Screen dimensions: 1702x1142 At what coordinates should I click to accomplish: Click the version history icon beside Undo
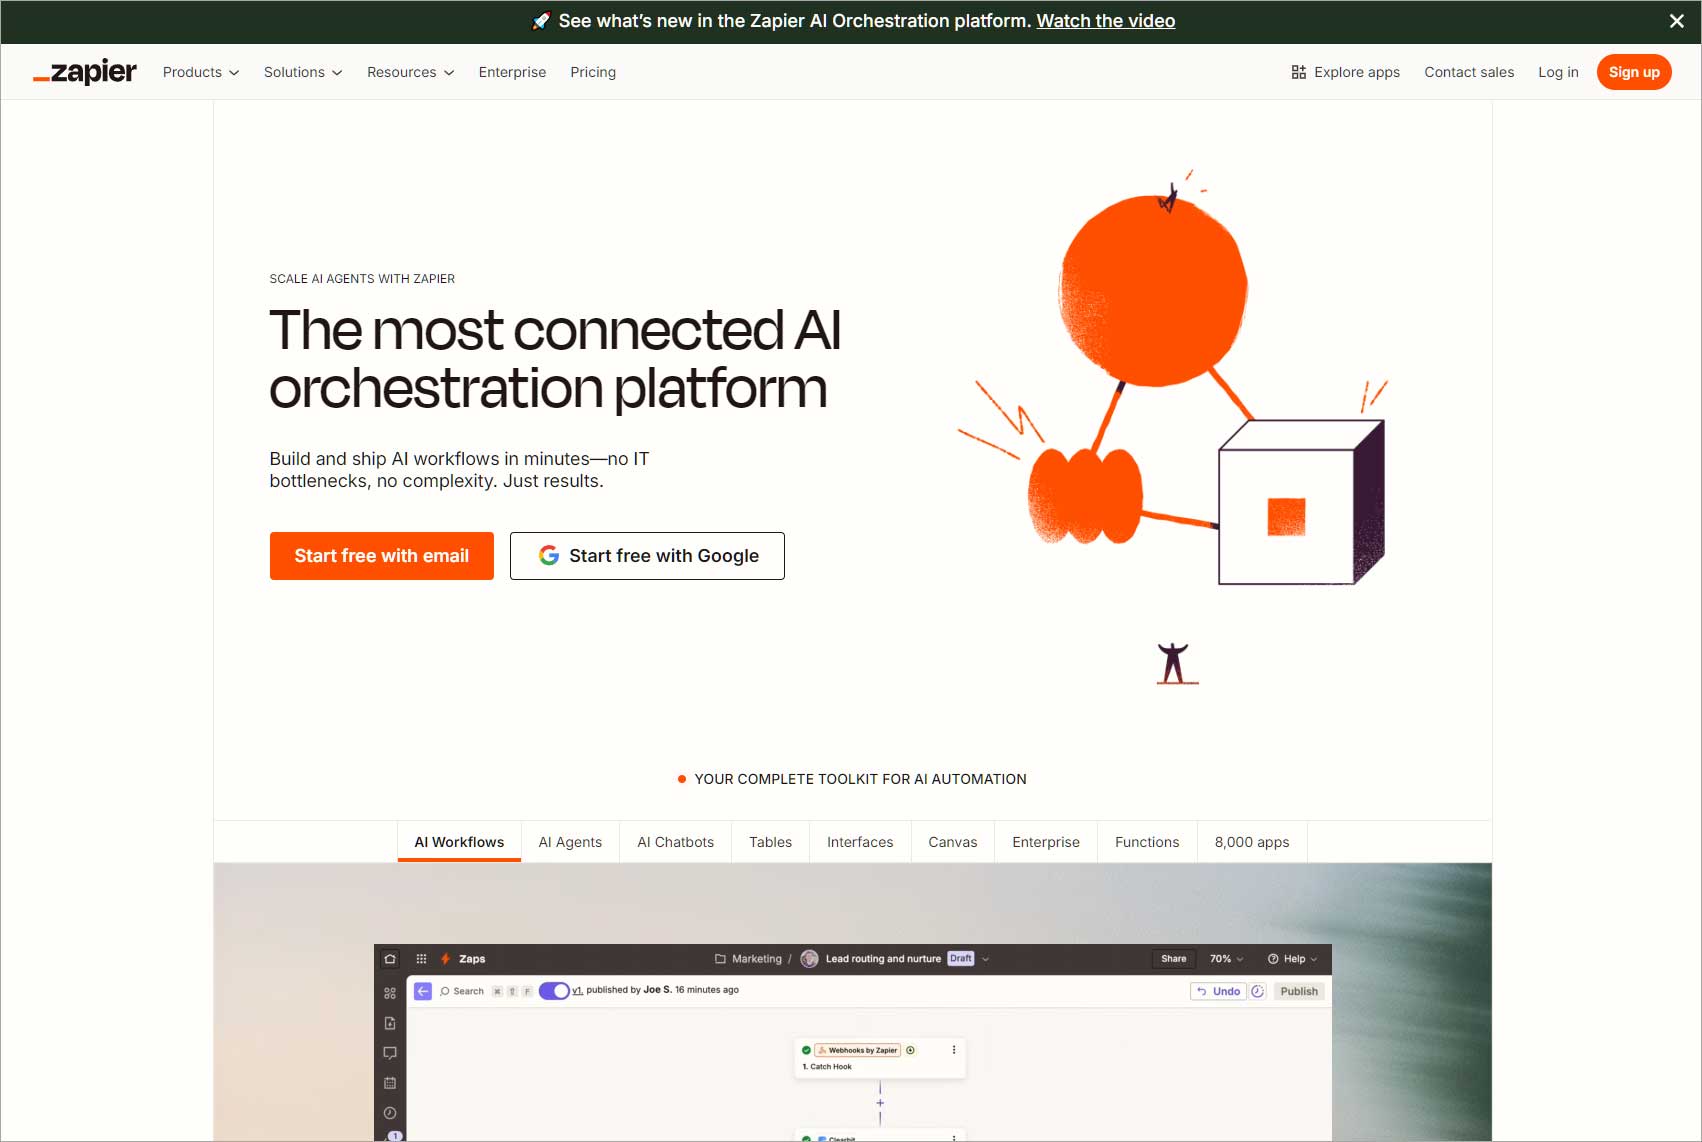[x=1258, y=991]
